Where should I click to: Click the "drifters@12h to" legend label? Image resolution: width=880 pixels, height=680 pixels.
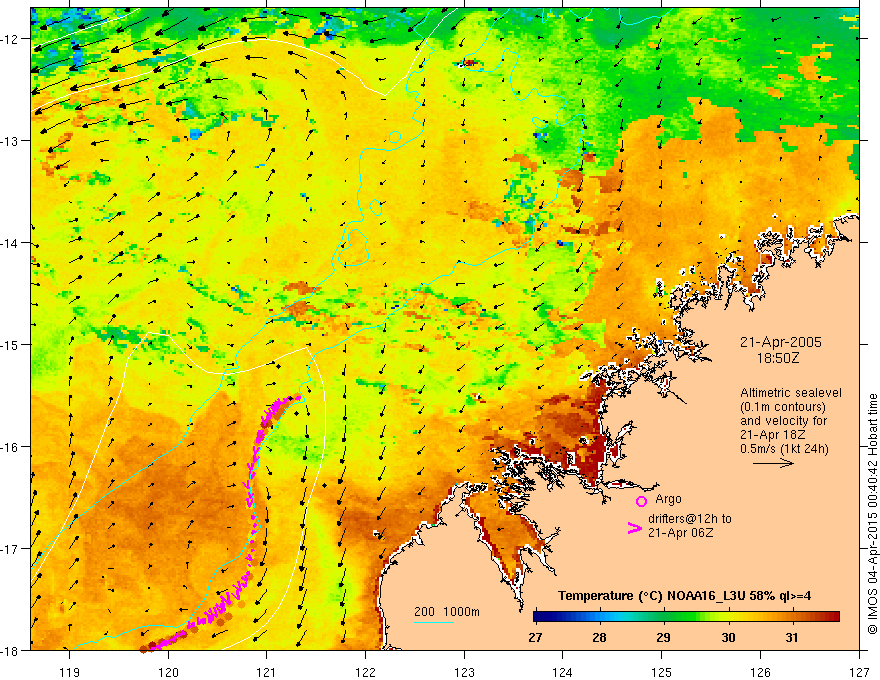pyautogui.click(x=690, y=519)
